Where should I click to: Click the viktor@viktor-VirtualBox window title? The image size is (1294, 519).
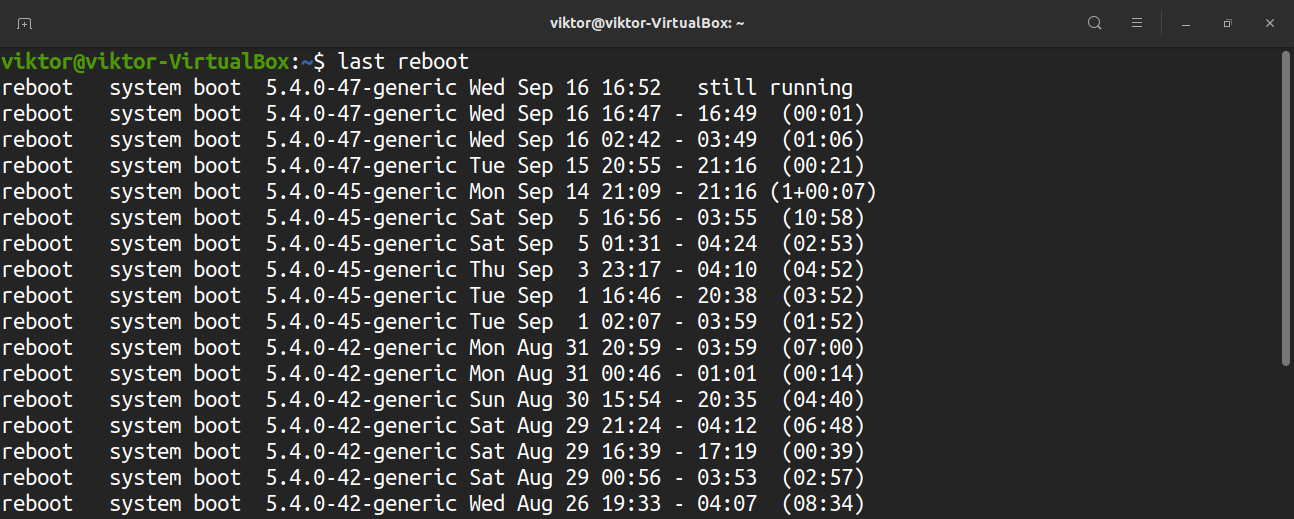(x=647, y=23)
